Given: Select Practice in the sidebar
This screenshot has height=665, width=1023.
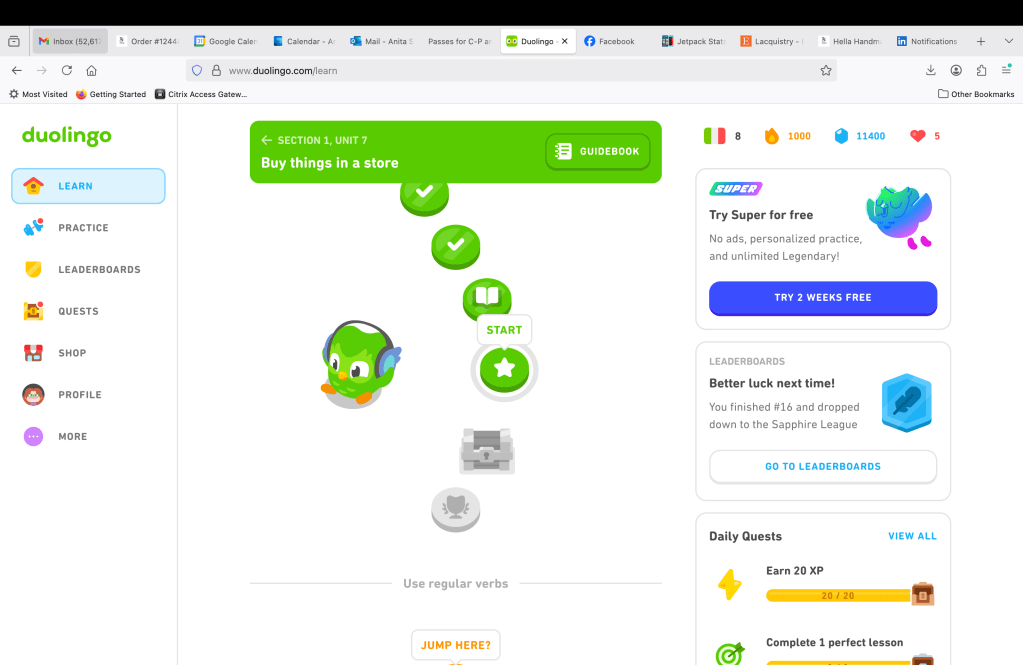Looking at the screenshot, I should pos(84,228).
